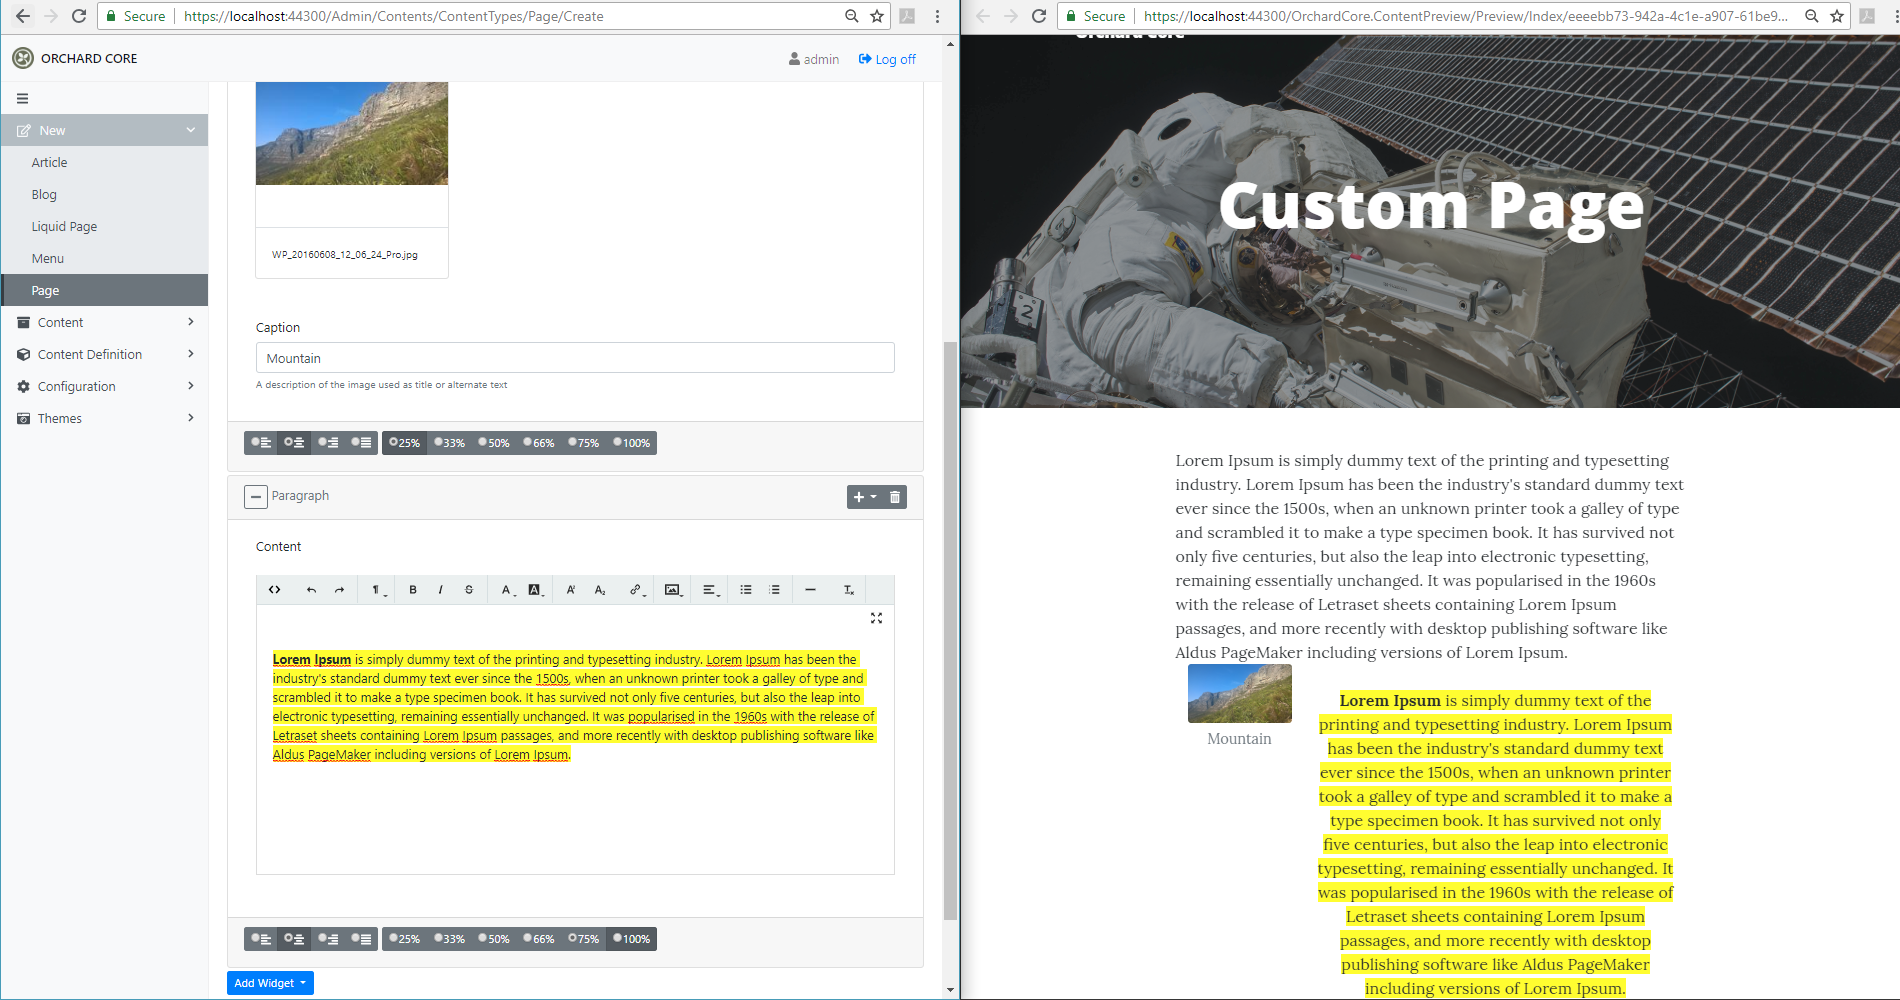Expand the Content menu in sidebar
Image resolution: width=1900 pixels, height=1000 pixels.
(x=105, y=322)
